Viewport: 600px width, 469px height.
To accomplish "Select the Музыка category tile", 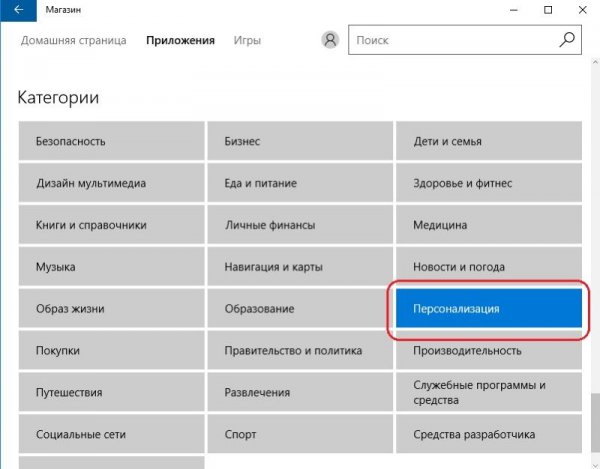I will pos(111,267).
